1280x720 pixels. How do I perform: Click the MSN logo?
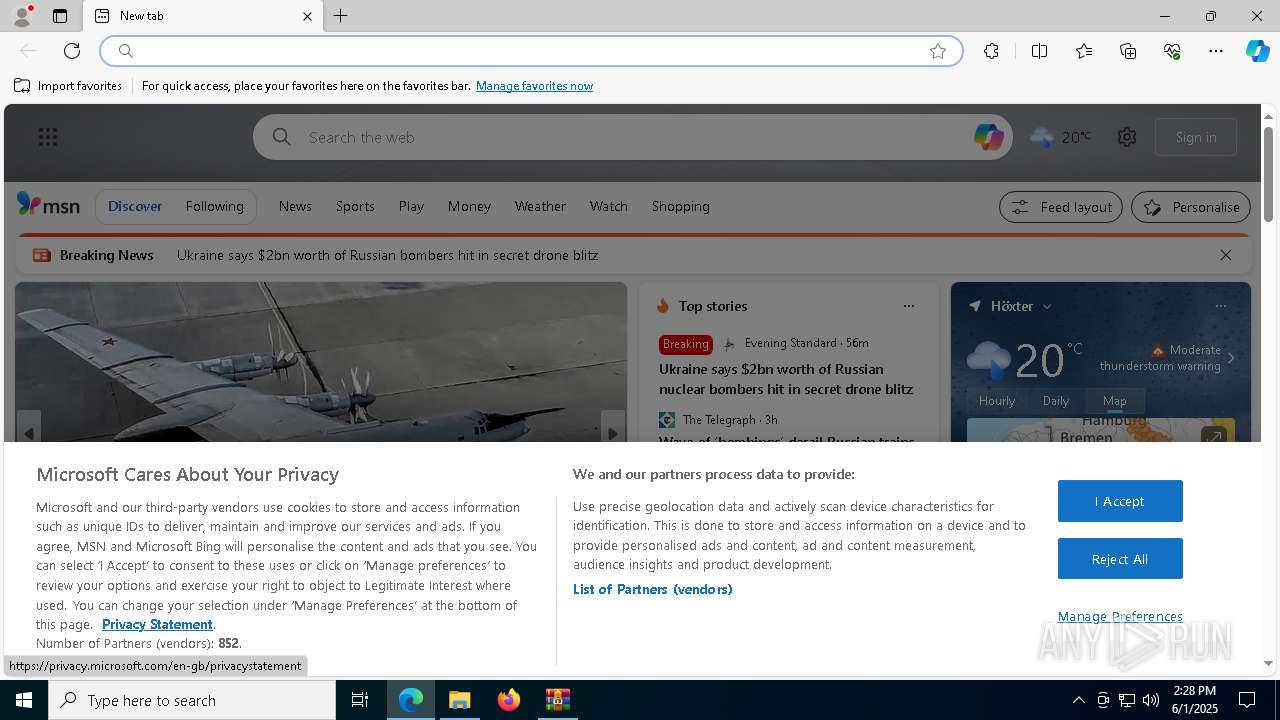(48, 205)
